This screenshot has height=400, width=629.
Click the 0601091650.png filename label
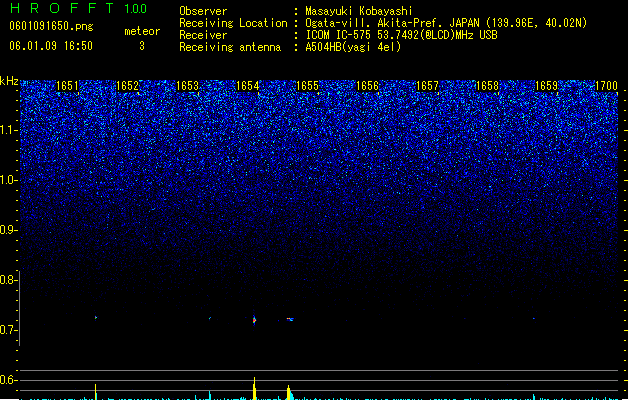click(x=51, y=26)
